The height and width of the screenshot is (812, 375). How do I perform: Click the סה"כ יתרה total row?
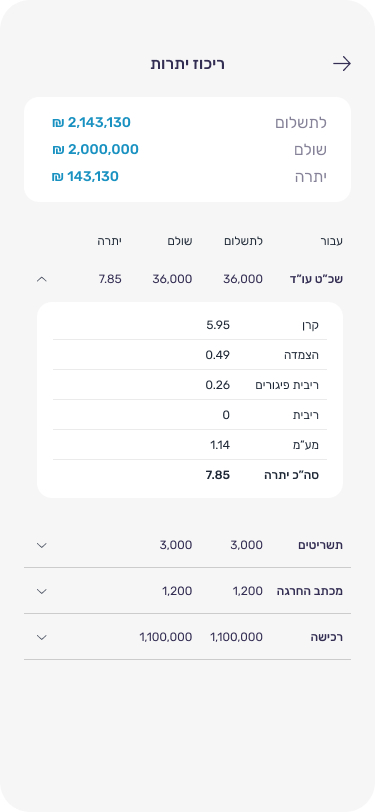click(x=190, y=475)
